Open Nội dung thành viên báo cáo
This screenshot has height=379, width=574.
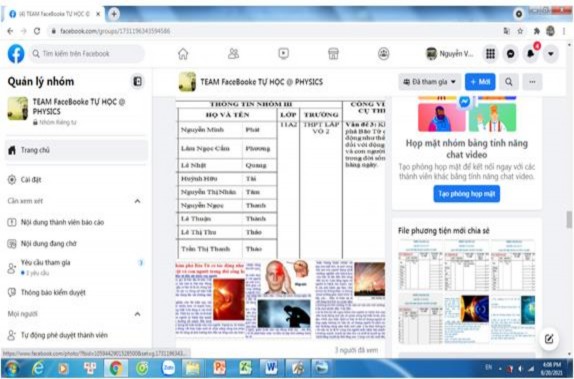pos(77,222)
